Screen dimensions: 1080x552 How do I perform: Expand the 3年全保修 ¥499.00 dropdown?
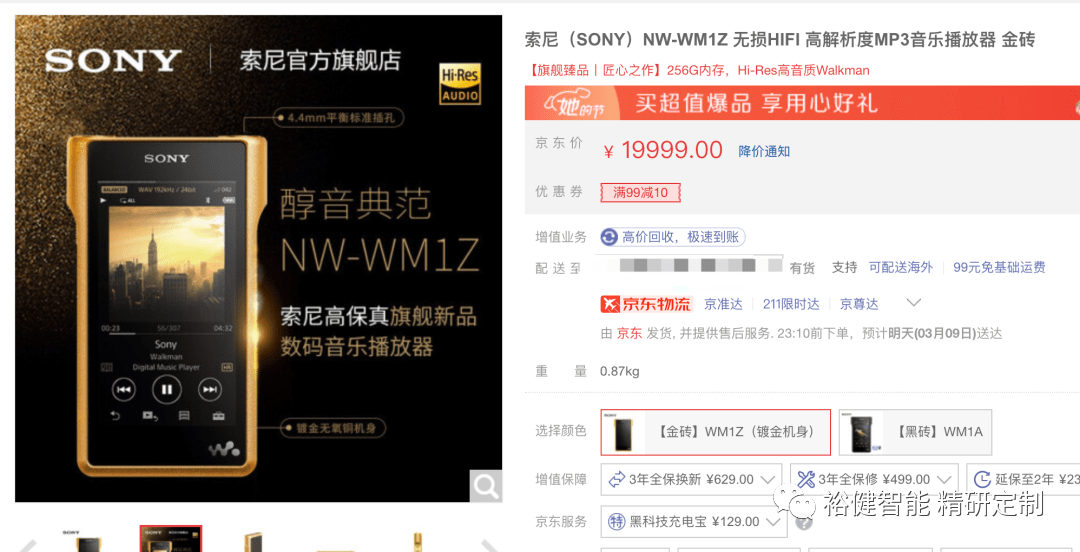pyautogui.click(x=874, y=480)
